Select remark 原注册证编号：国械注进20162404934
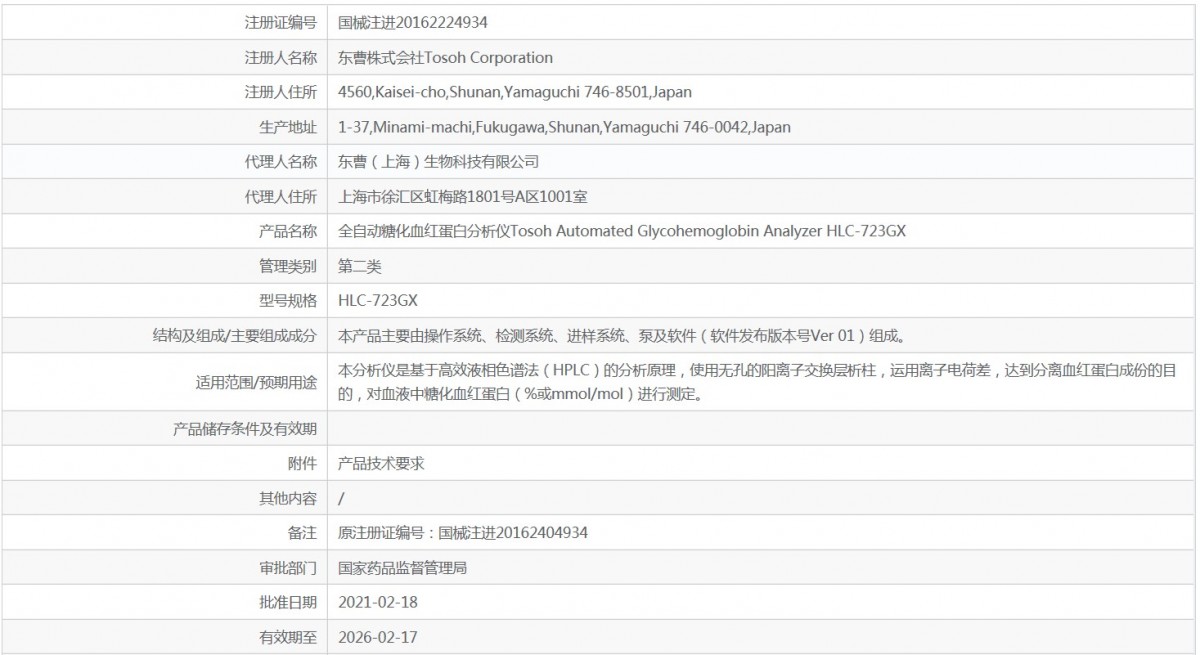The height and width of the screenshot is (655, 1200). (x=463, y=533)
